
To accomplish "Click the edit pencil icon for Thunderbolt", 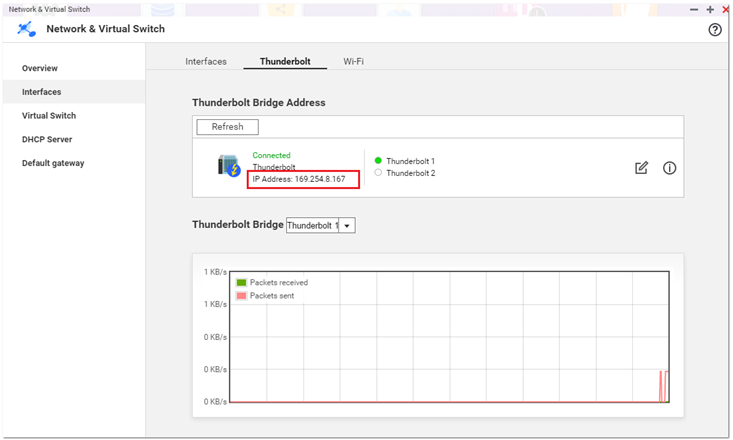I will (x=642, y=168).
